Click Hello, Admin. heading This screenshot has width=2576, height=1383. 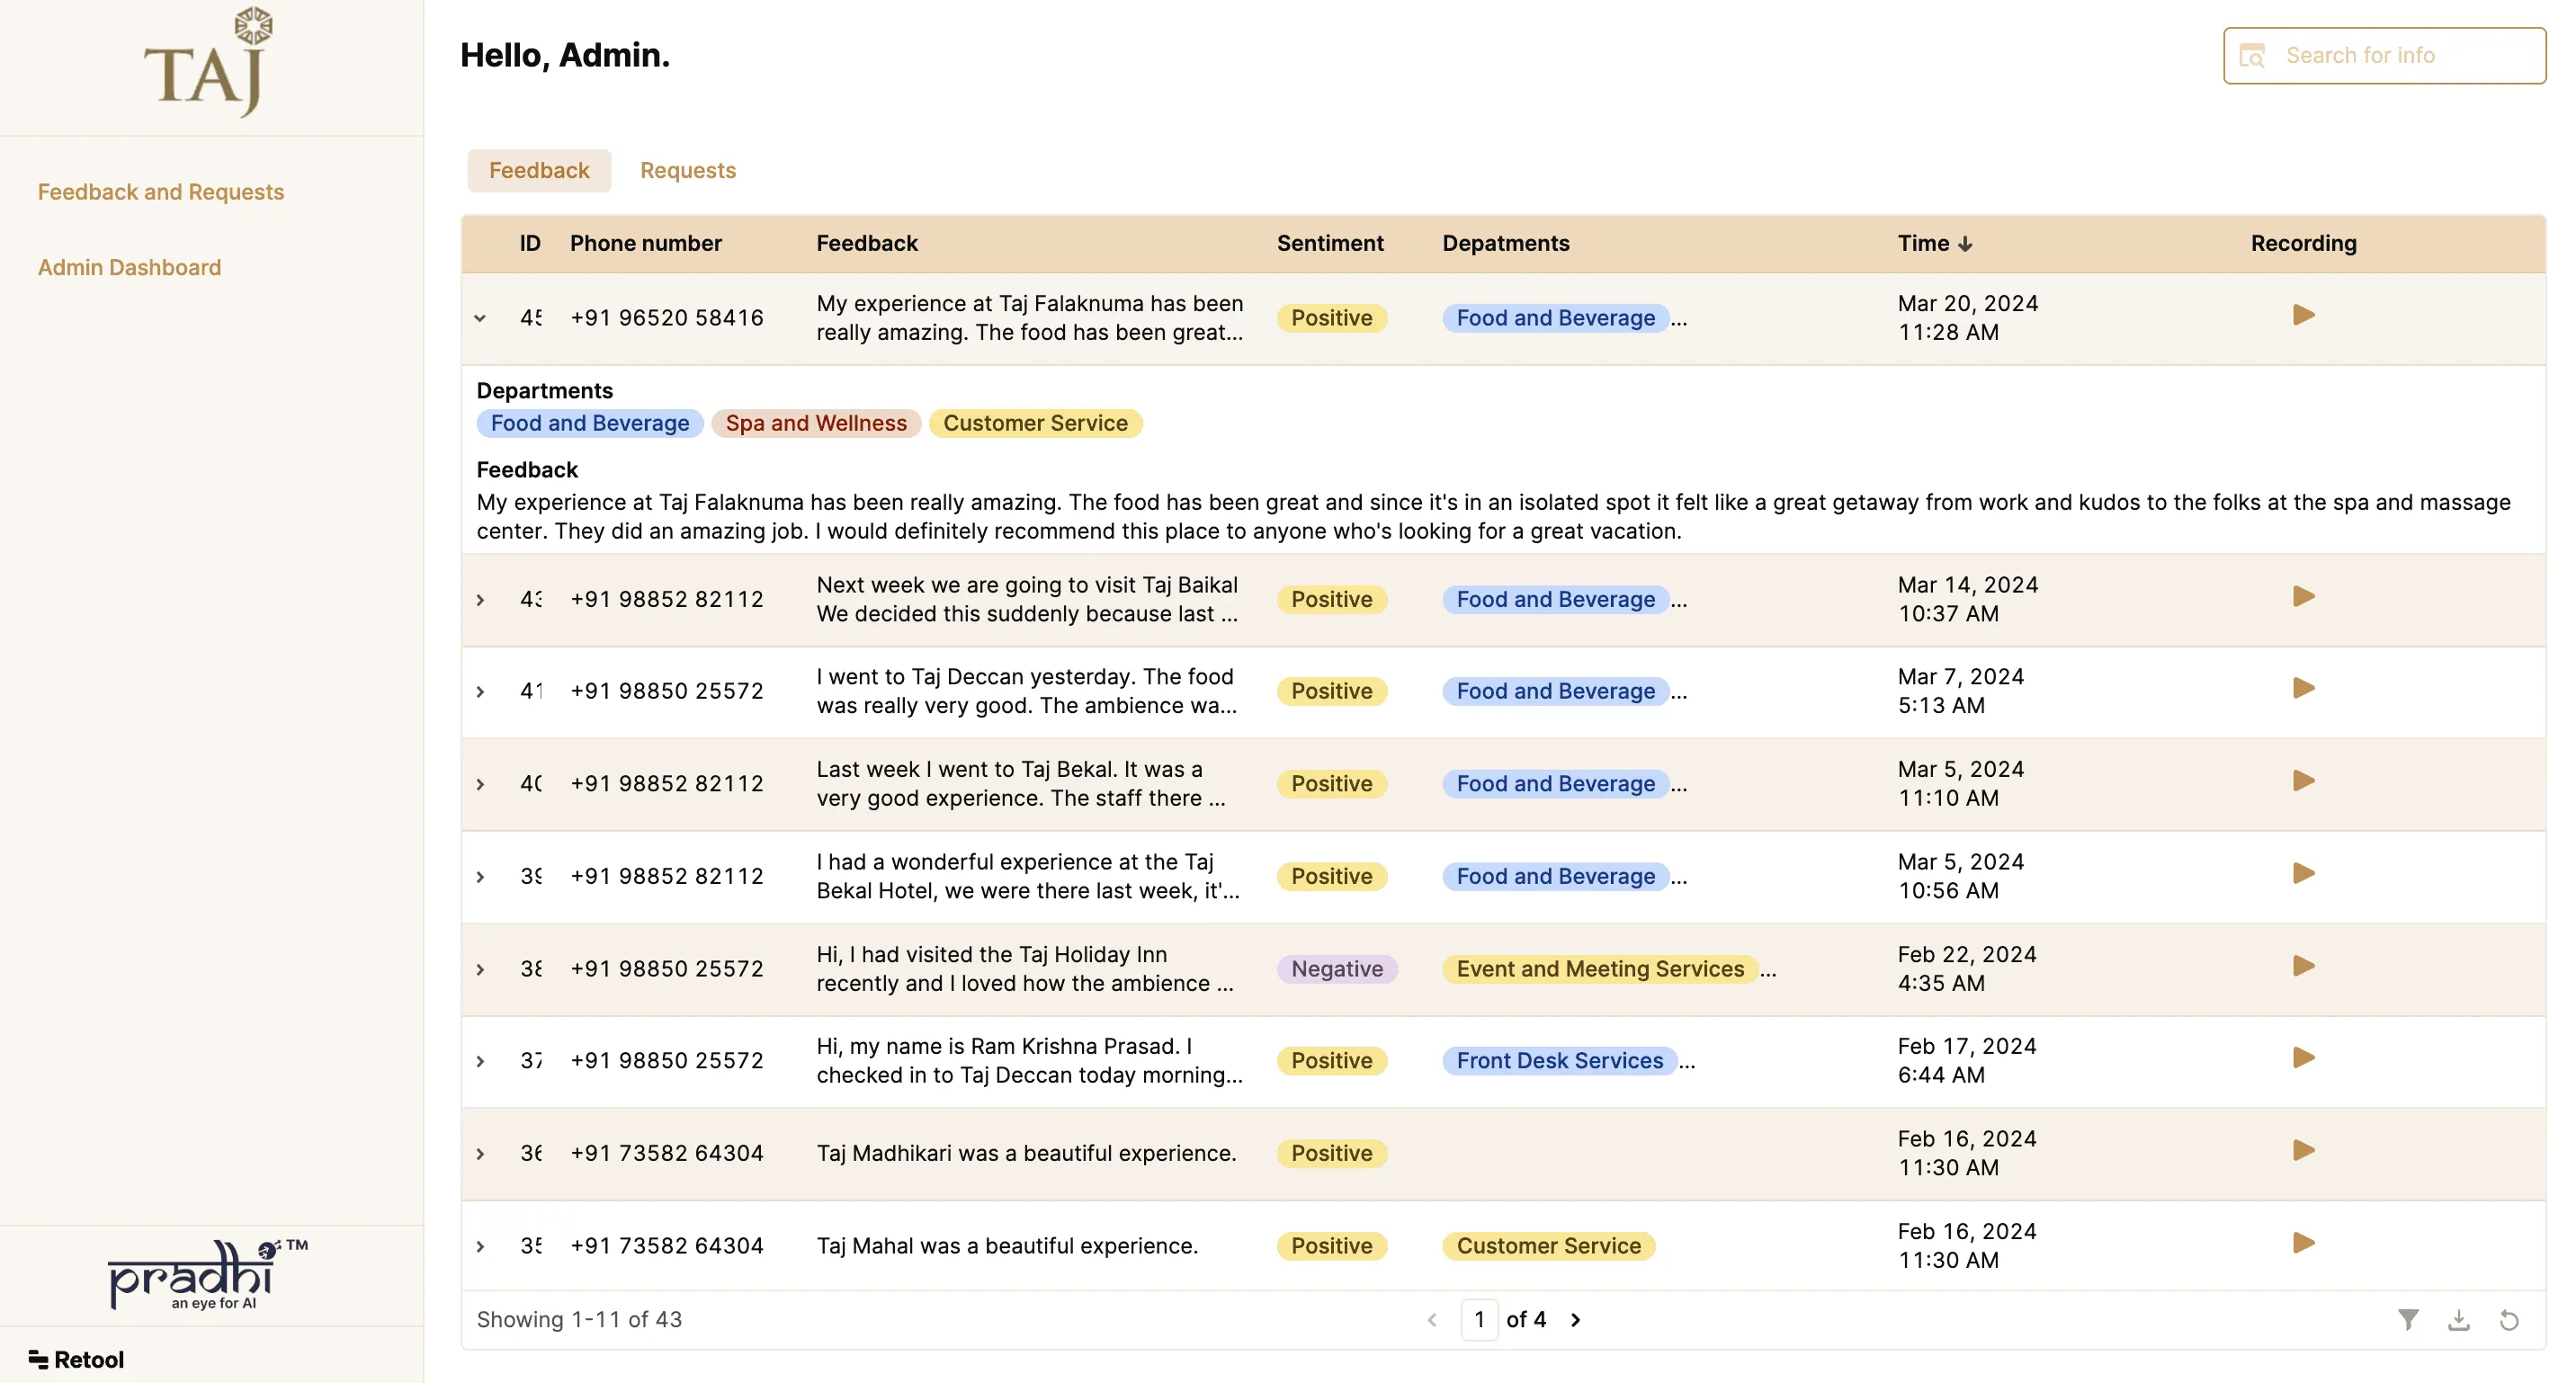point(564,56)
